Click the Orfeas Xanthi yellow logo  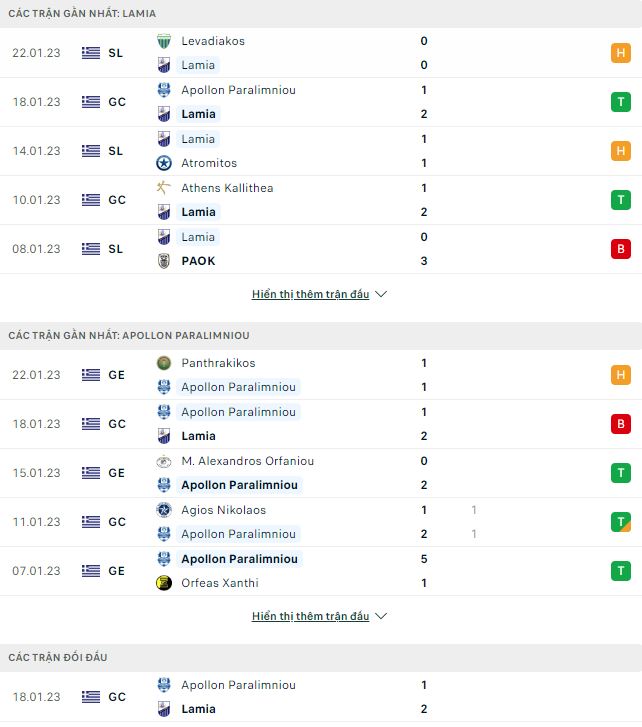click(164, 583)
